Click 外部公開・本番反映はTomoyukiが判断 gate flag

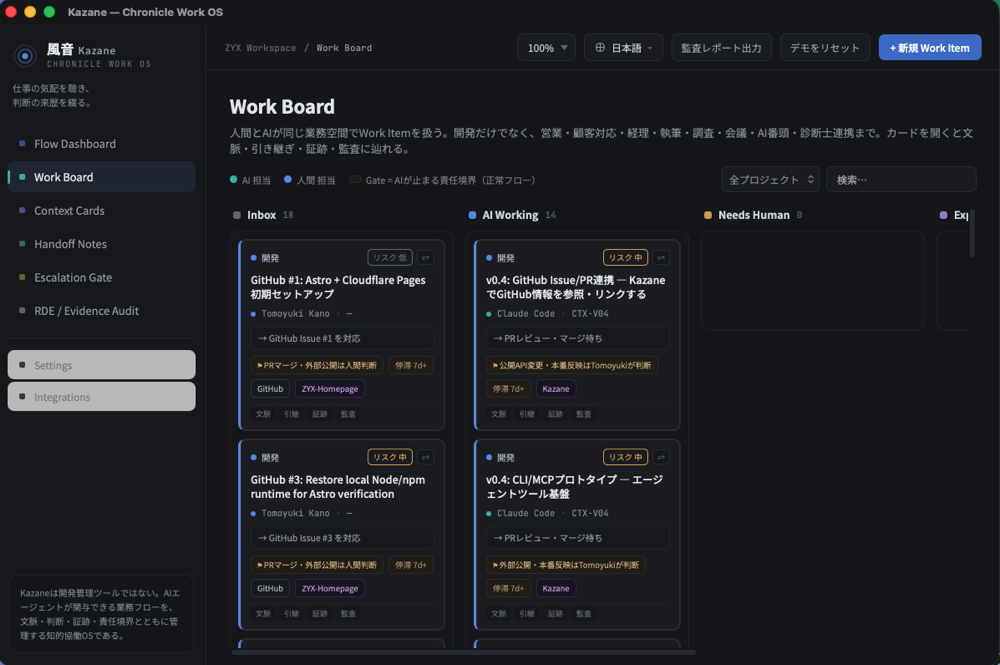(566, 565)
